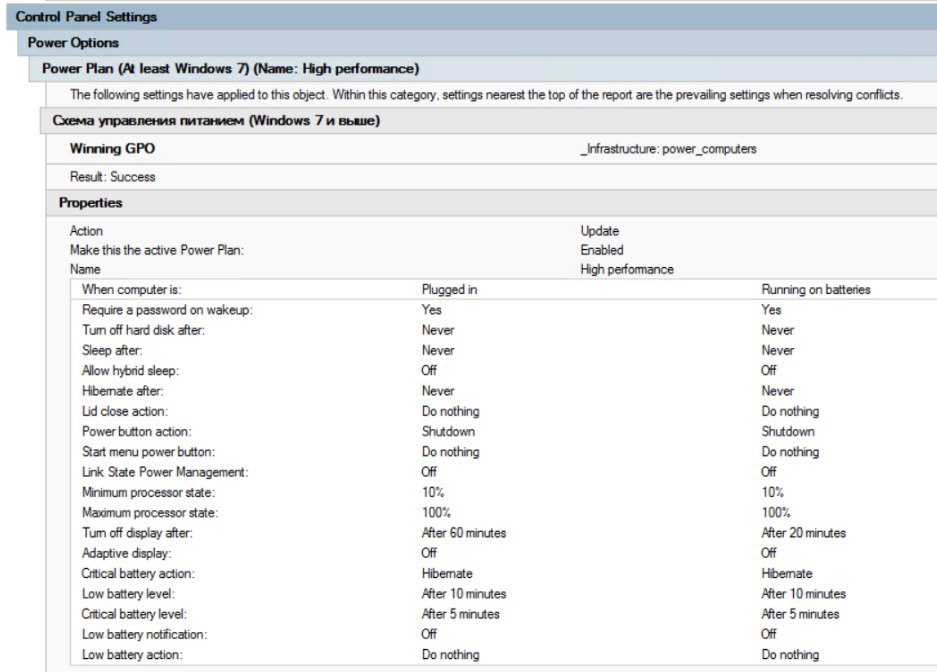Select Critical battery action label

point(138,574)
